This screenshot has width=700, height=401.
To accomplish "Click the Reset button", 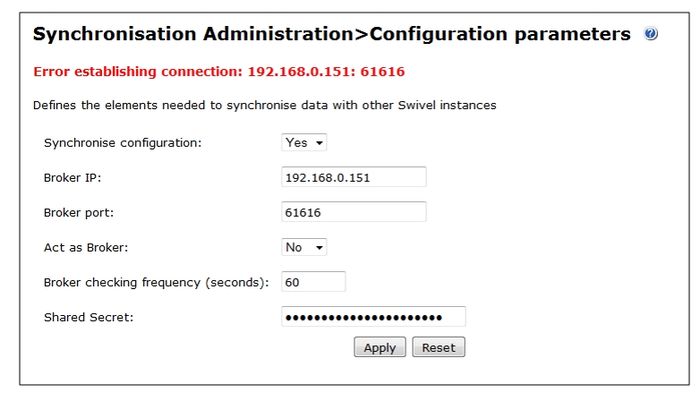I will 438,348.
